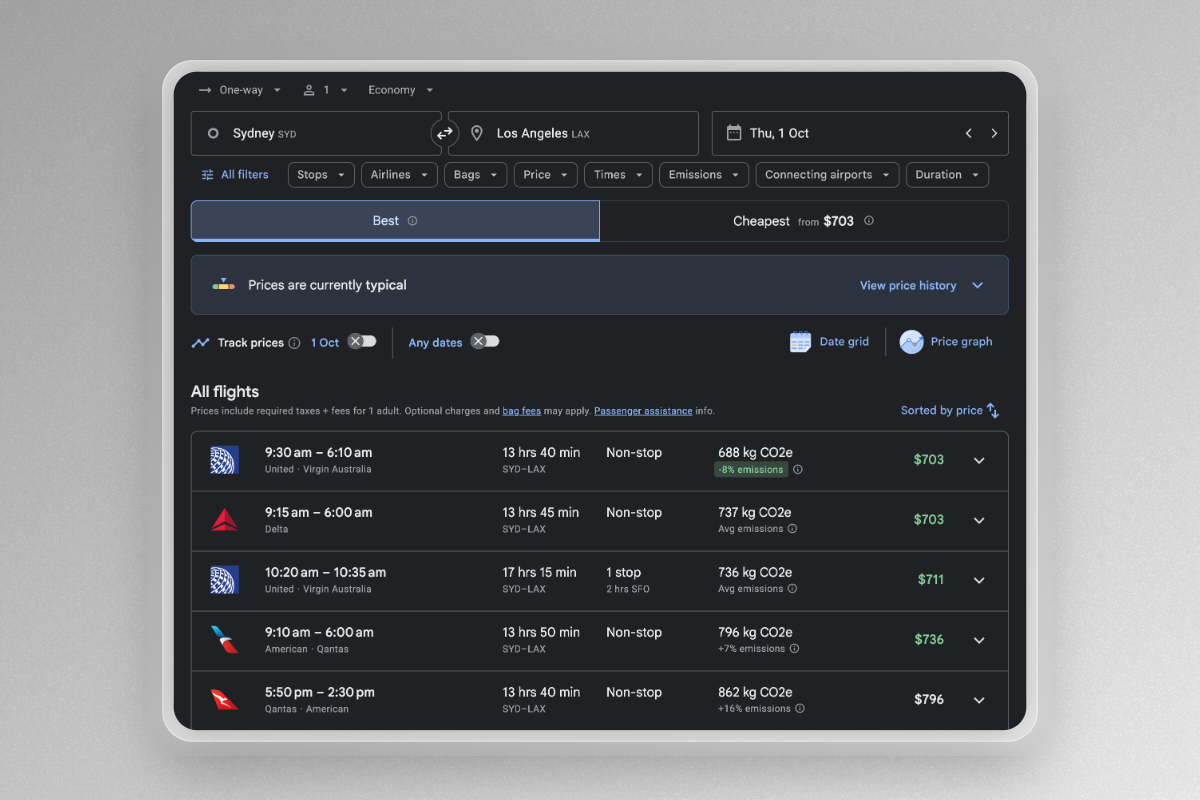
Task: Open the Price filter dropdown
Action: click(x=546, y=175)
